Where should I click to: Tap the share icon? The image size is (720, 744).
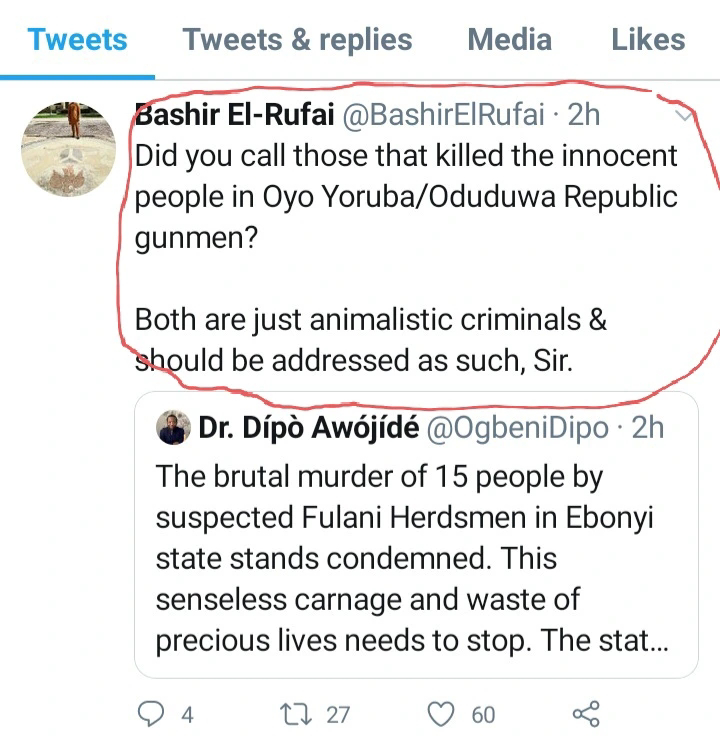tap(585, 713)
